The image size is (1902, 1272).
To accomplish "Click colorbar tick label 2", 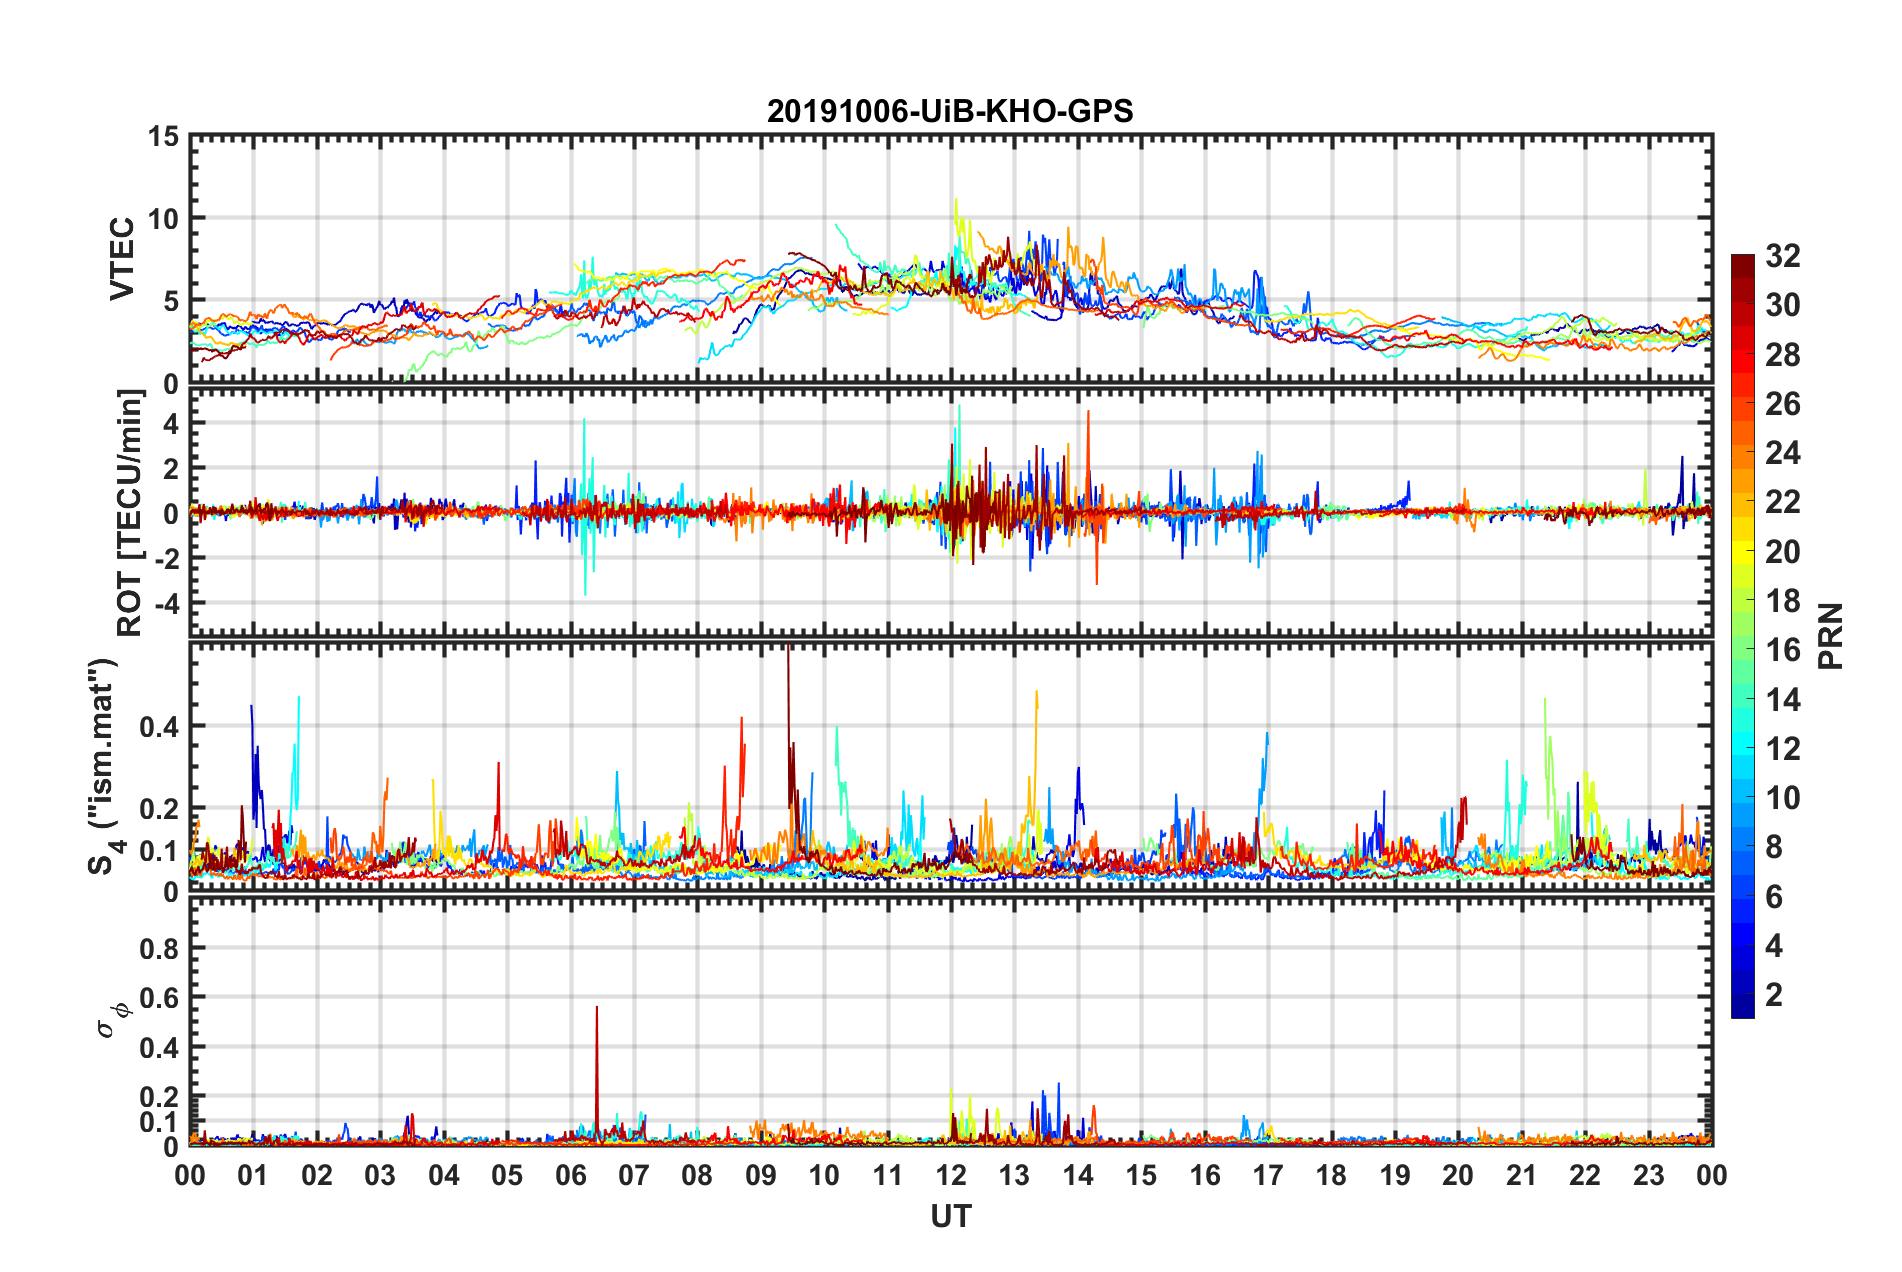I will pyautogui.click(x=1774, y=995).
